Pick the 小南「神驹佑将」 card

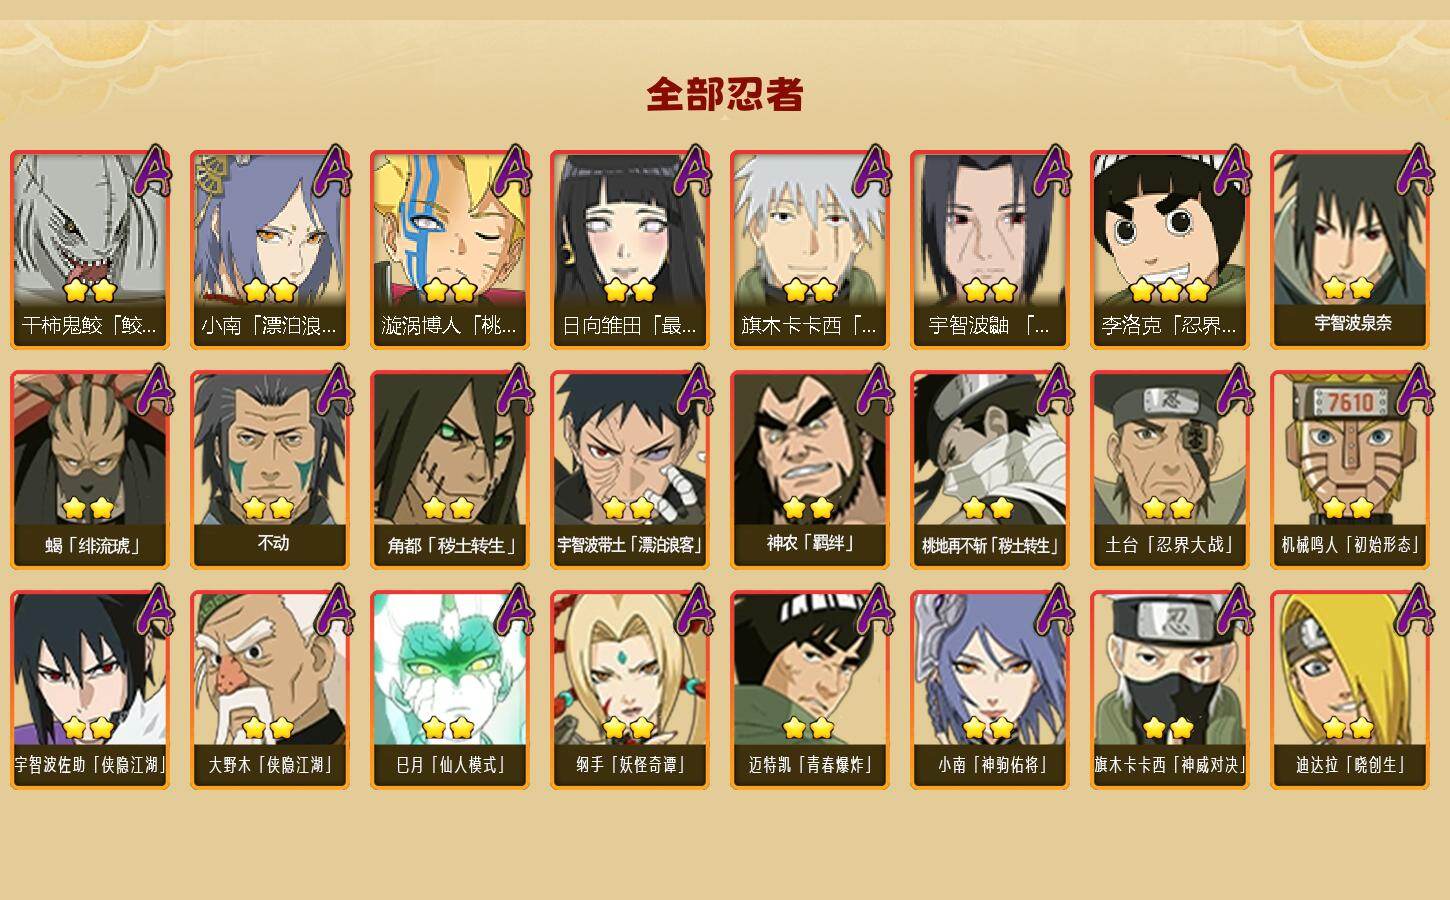[x=990, y=690]
